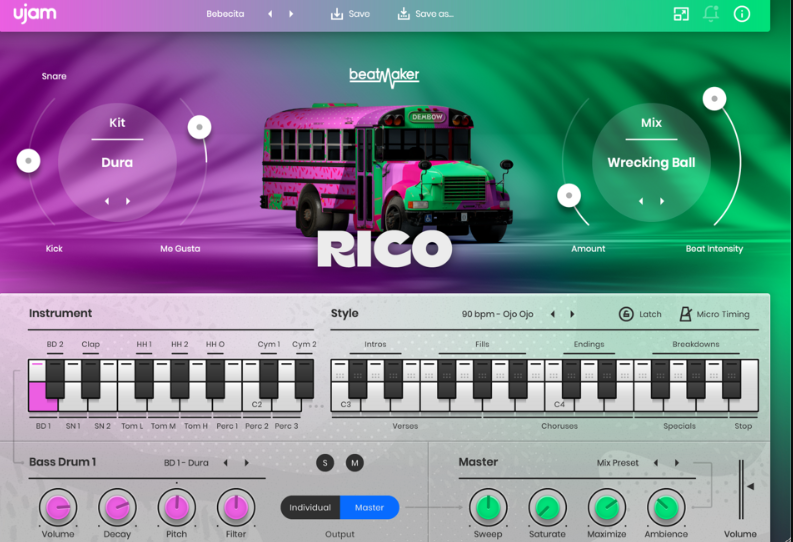Open Micro Timing metronome icon

point(686,314)
